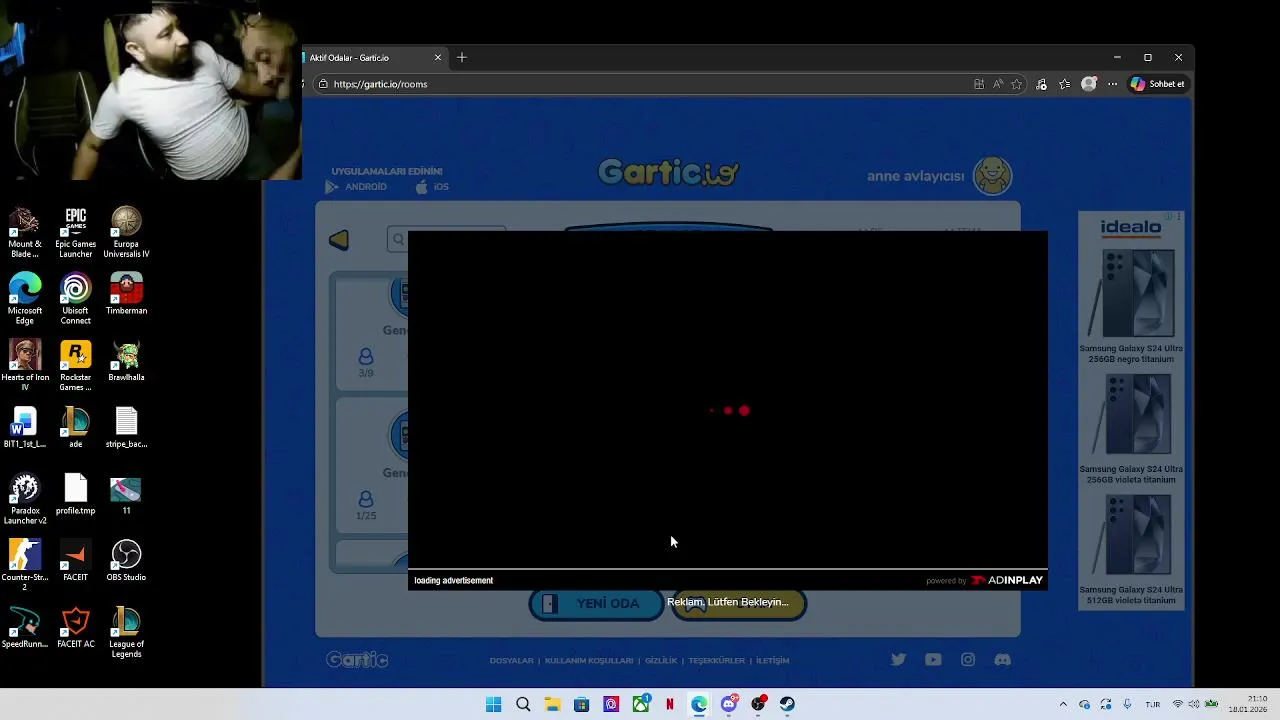
Task: Open Gartic Twitter social icon
Action: click(898, 659)
